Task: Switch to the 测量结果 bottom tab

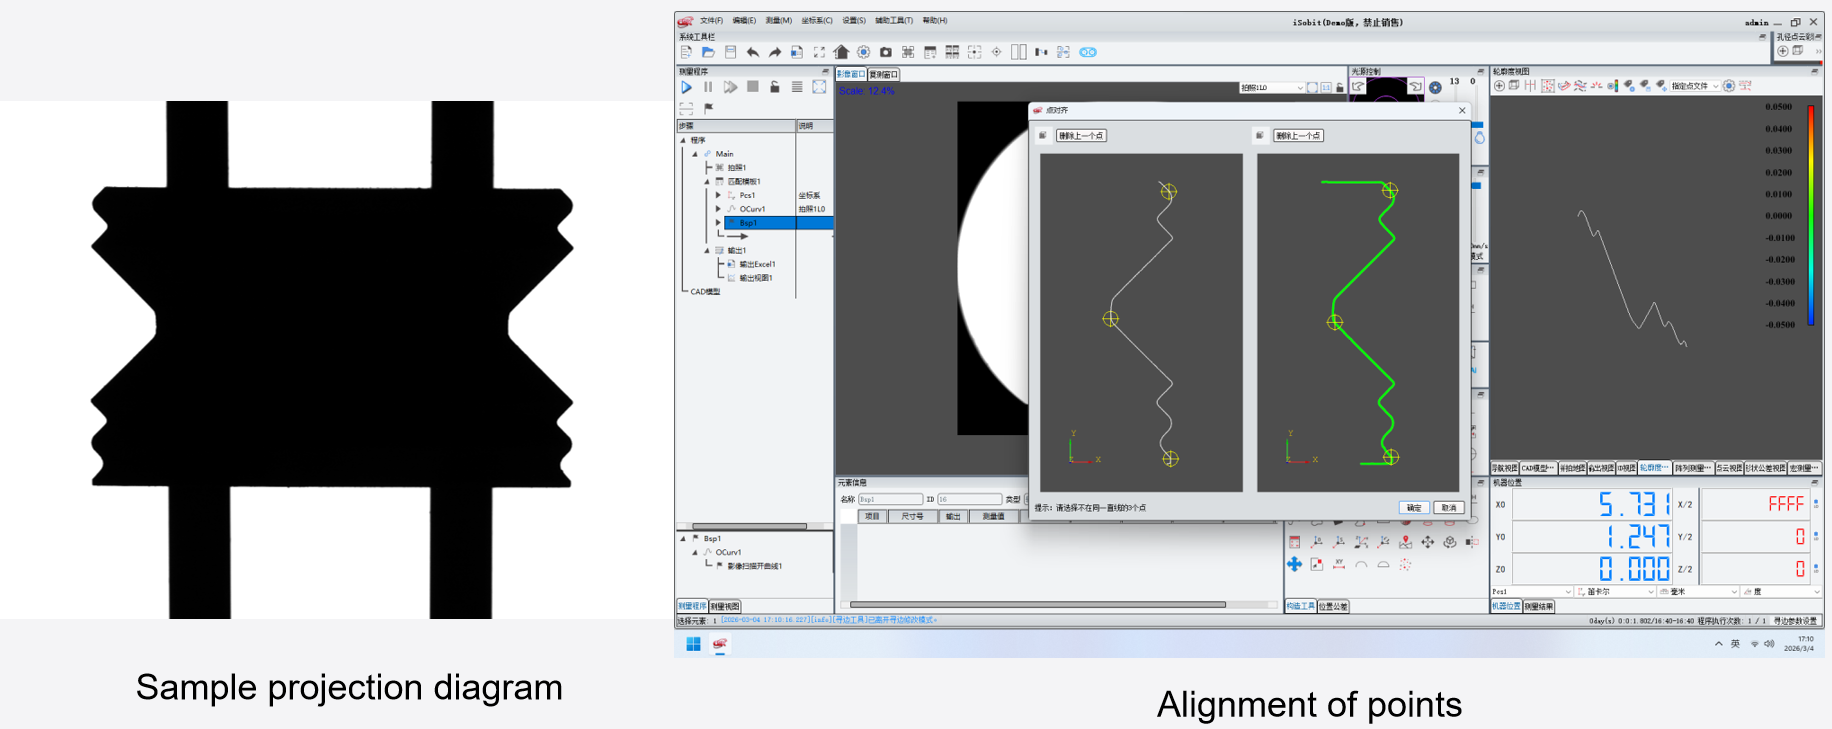Action: pyautogui.click(x=1539, y=606)
